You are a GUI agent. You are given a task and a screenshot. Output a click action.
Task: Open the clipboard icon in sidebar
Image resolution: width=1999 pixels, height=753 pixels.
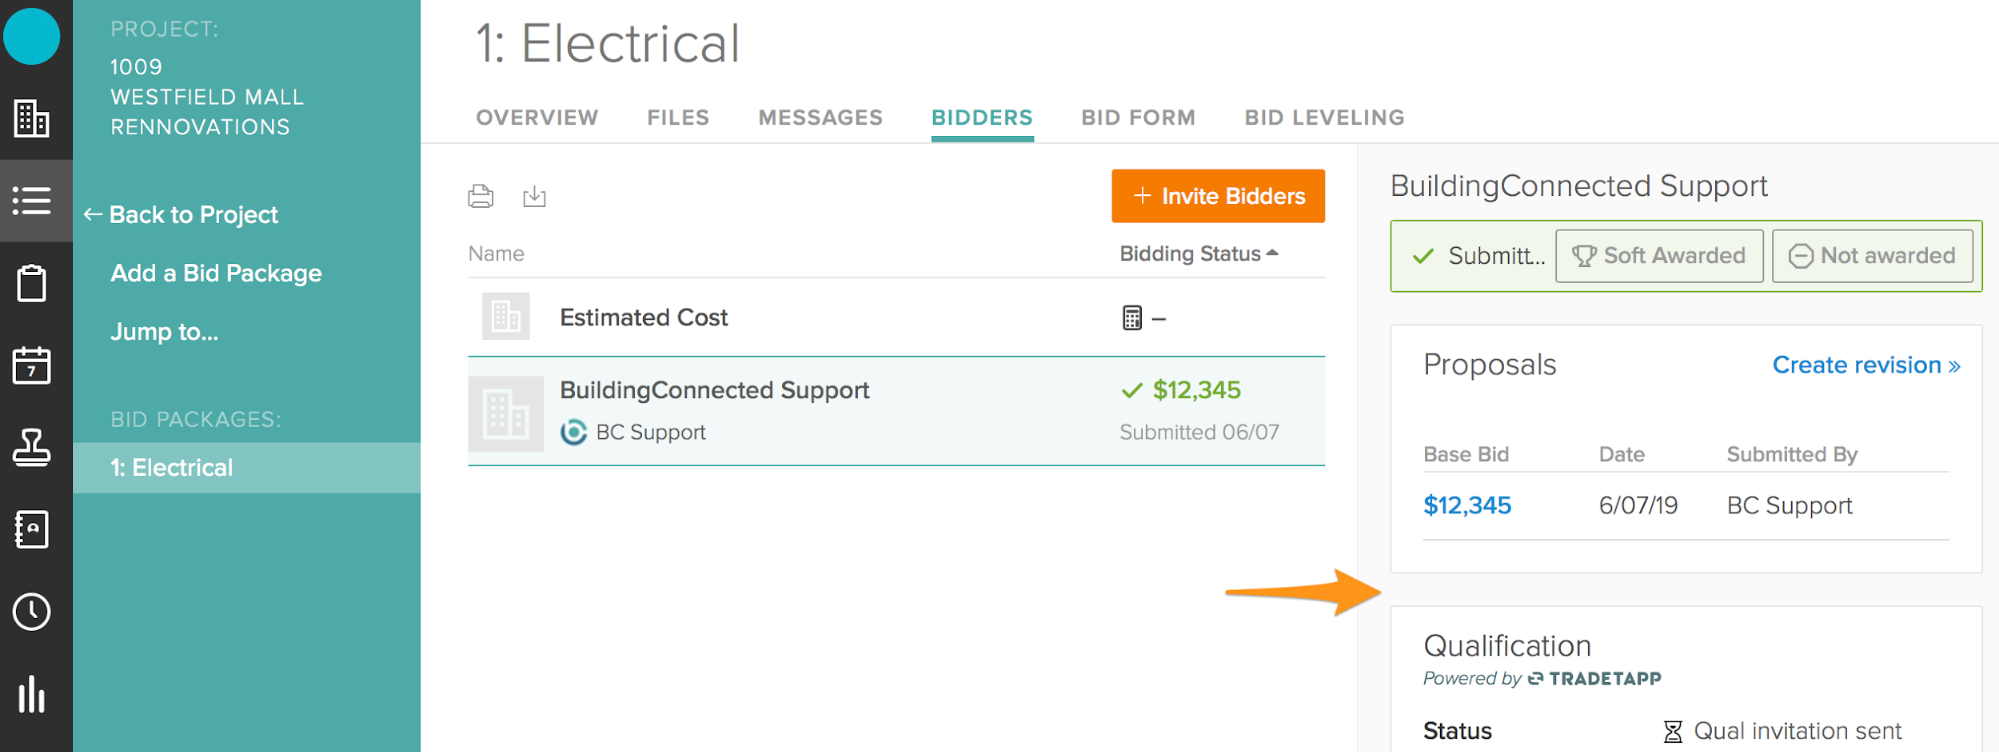32,283
